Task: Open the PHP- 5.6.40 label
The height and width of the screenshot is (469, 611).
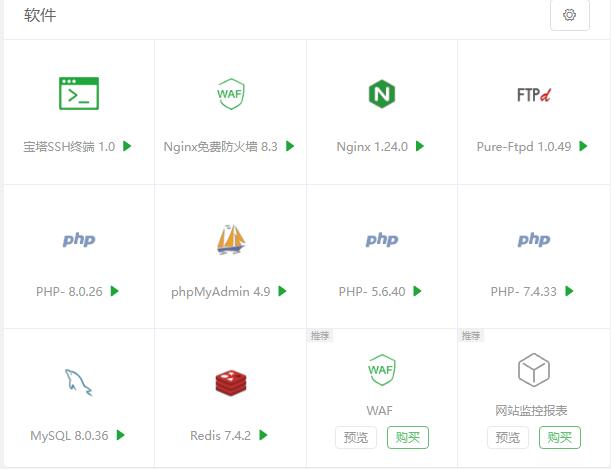Action: (372, 291)
